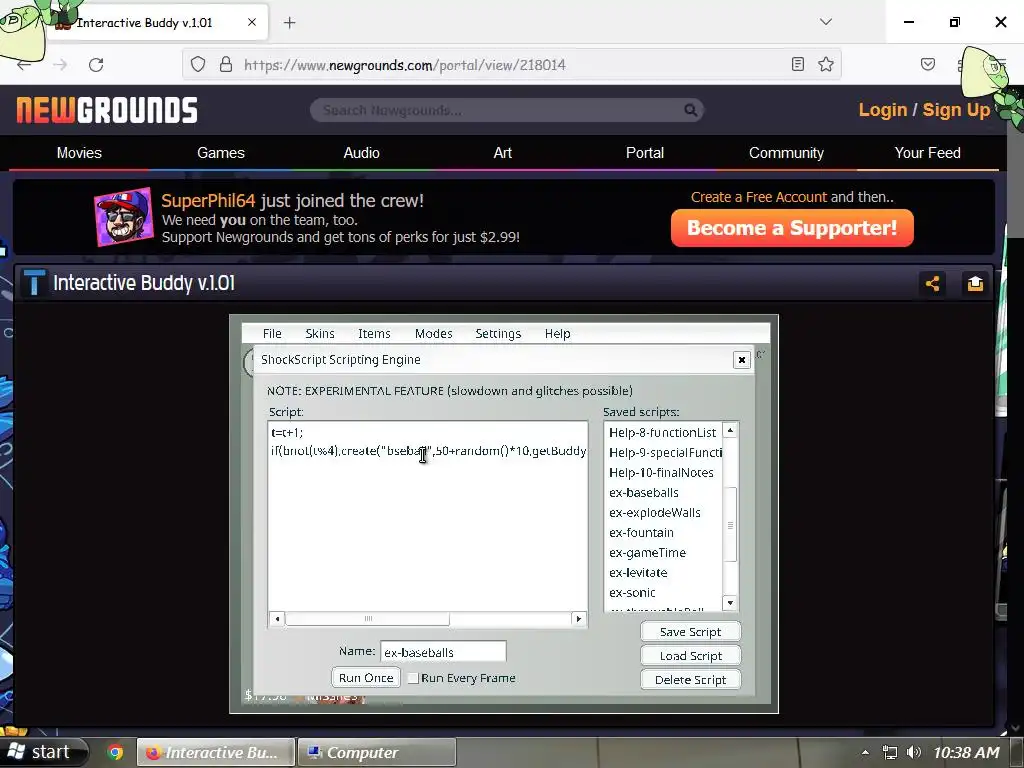Click the browser reload icon
The image size is (1024, 768).
96,65
